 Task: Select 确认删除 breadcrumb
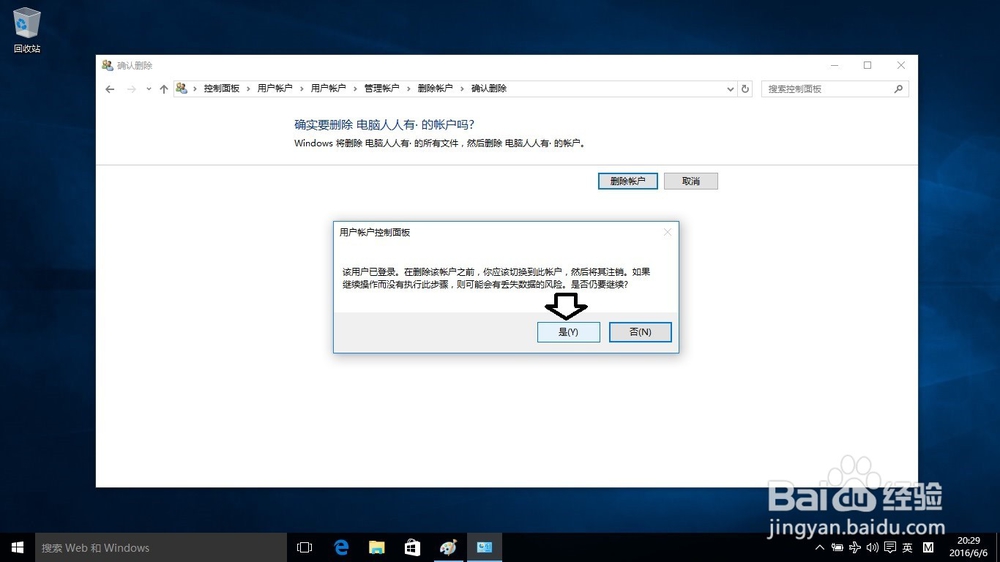coord(489,89)
